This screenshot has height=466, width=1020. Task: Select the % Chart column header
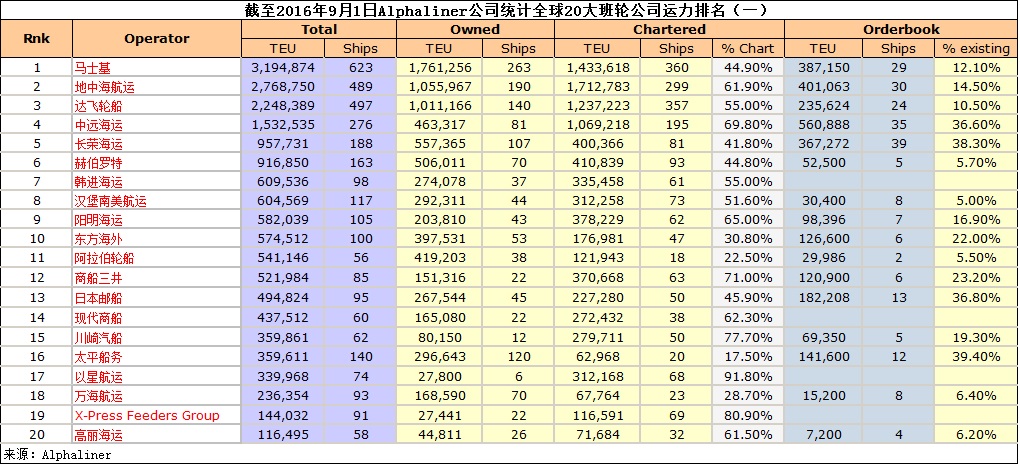[x=748, y=48]
